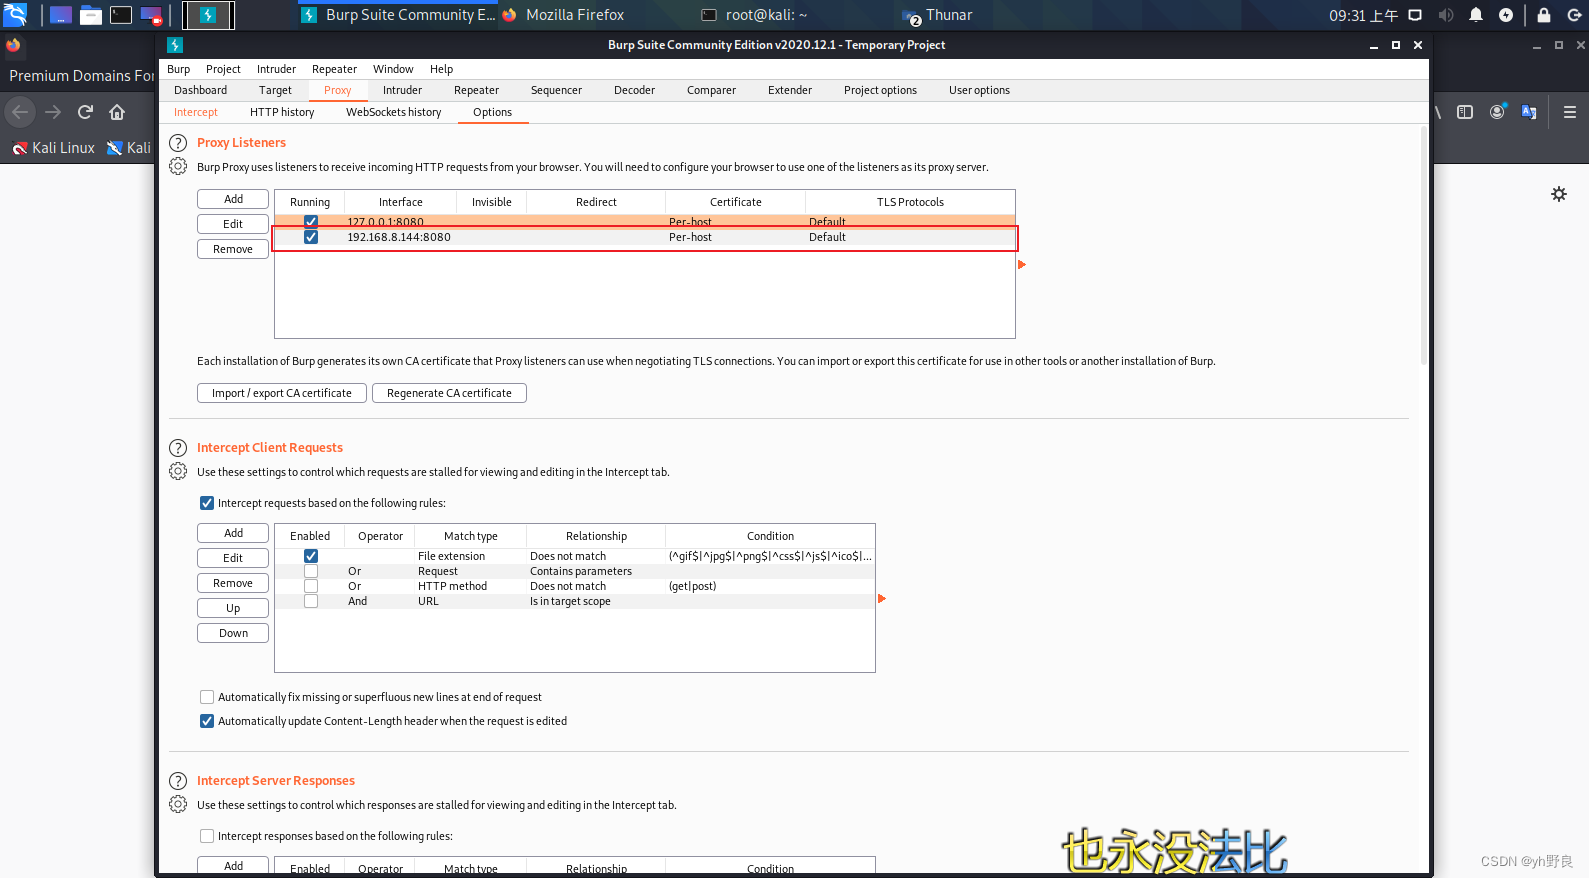This screenshot has width=1589, height=878.
Task: Open help for Proxy Listeners section
Action: tap(178, 143)
